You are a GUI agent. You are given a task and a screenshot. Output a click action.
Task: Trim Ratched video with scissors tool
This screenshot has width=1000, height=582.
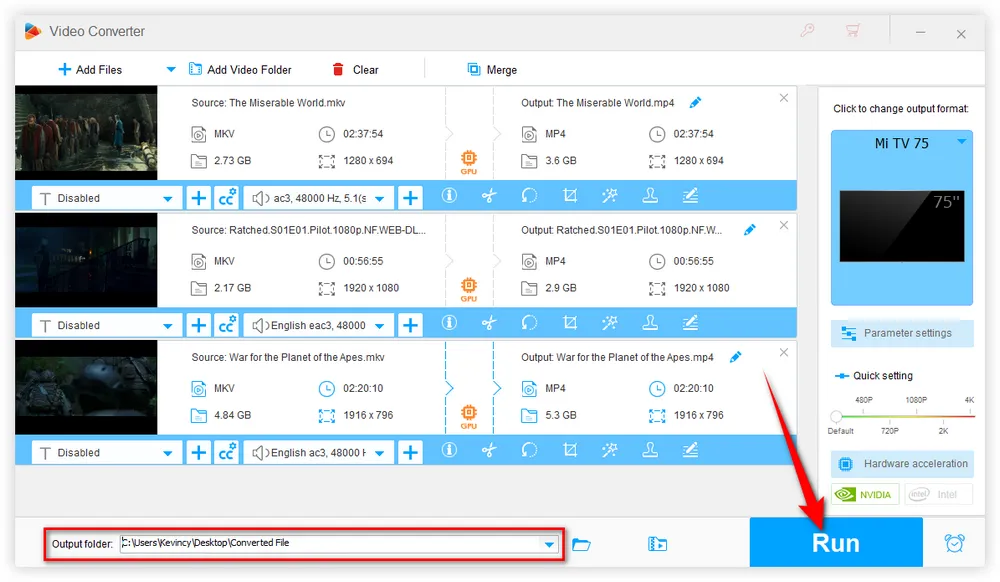point(489,323)
